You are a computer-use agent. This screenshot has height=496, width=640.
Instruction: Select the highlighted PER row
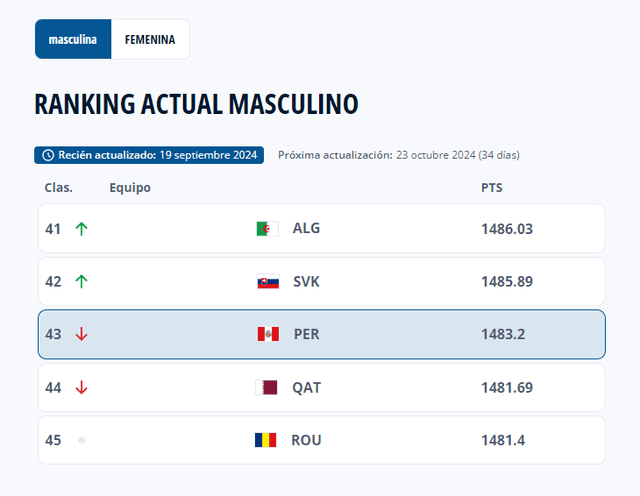(x=321, y=334)
